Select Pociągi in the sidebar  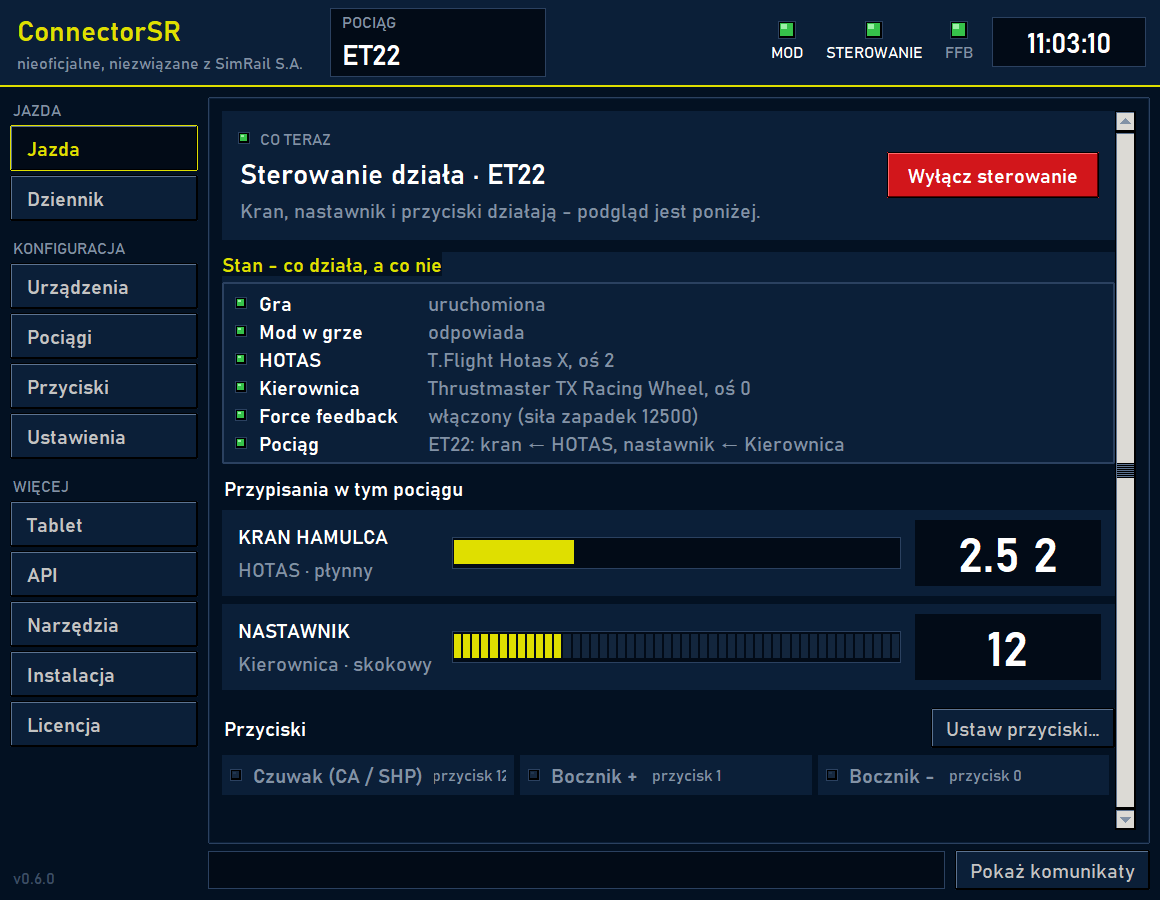pos(104,337)
